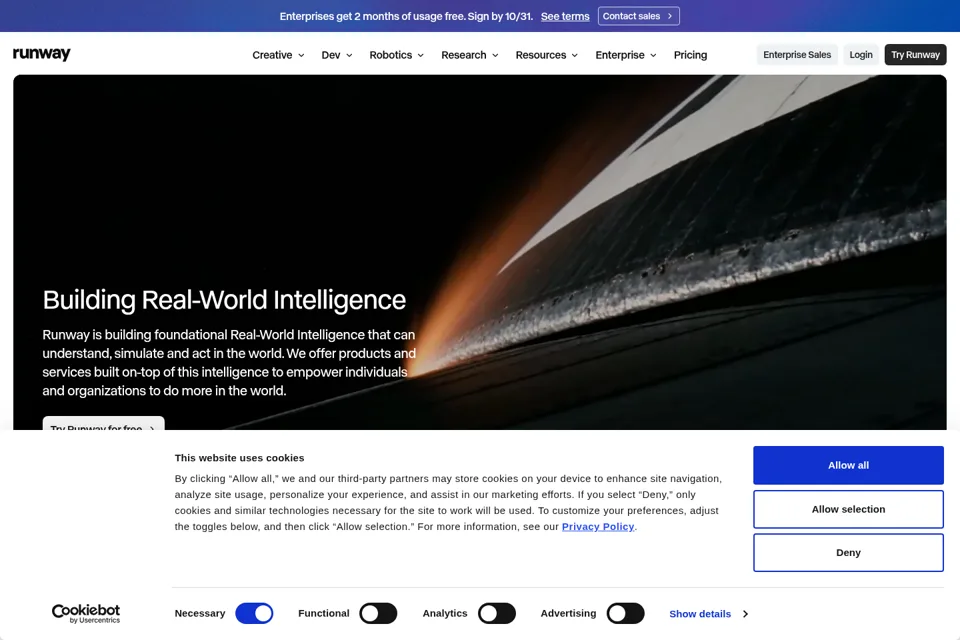
Task: Open the Privacy Policy link
Action: pos(598,526)
